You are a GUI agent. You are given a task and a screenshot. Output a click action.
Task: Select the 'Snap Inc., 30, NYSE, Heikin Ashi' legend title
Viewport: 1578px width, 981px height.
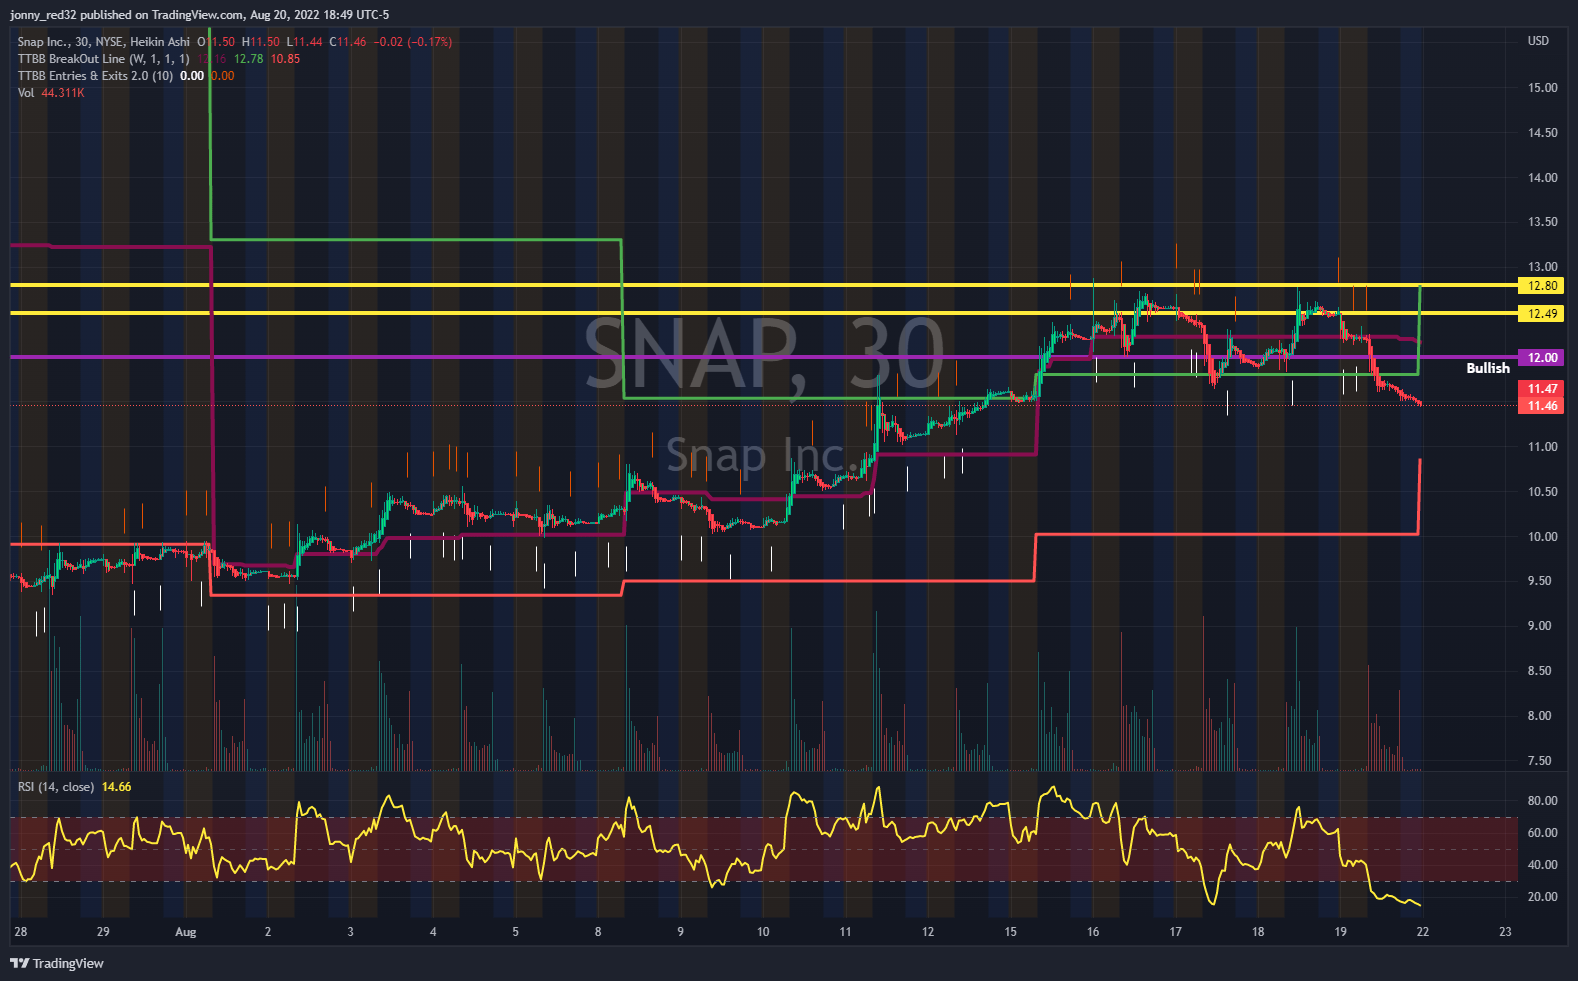click(x=103, y=42)
